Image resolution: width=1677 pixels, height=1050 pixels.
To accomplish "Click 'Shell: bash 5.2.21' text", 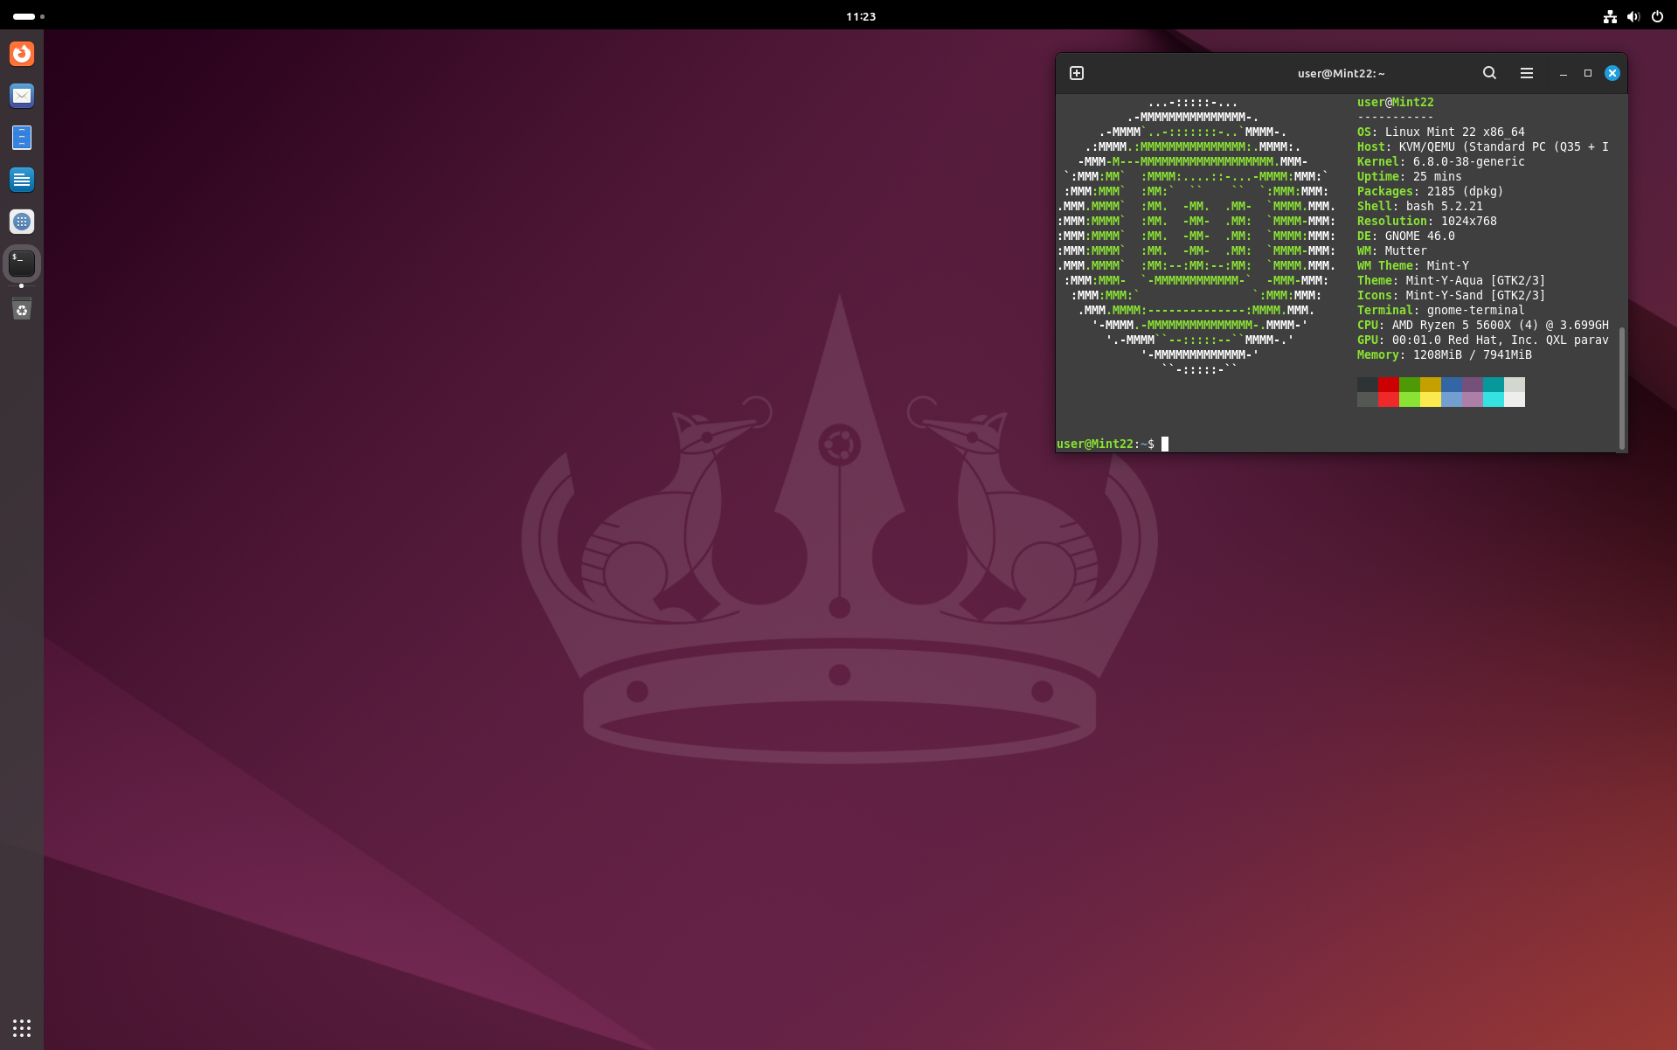I will click(1419, 207).
